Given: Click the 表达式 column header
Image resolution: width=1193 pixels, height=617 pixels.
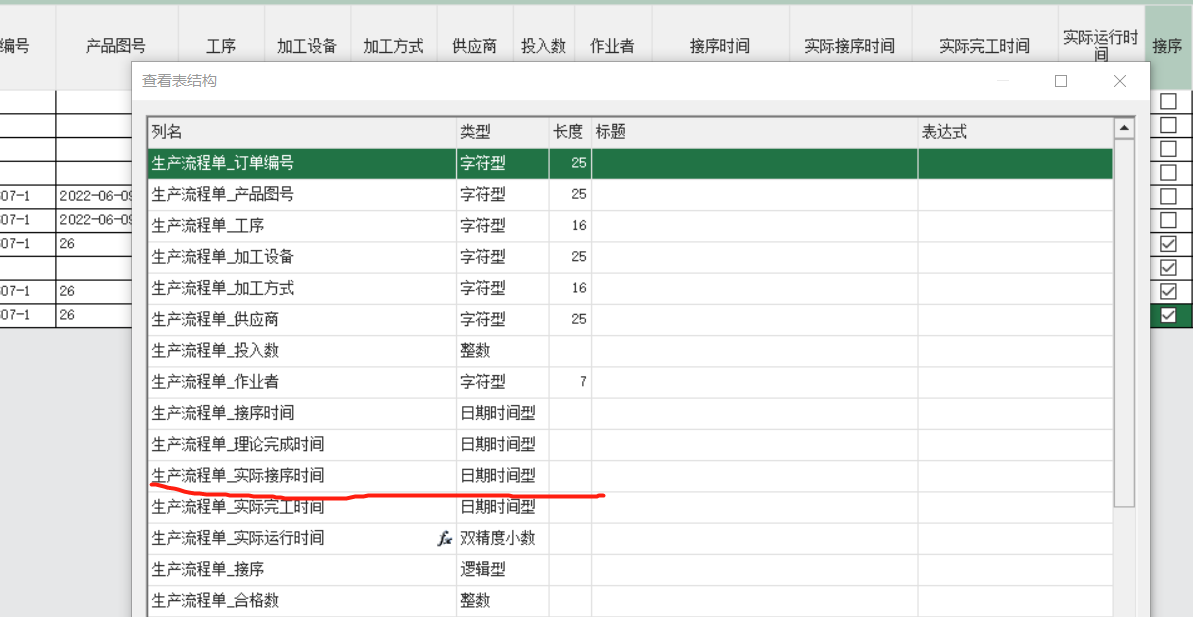Looking at the screenshot, I should pyautogui.click(x=1012, y=132).
